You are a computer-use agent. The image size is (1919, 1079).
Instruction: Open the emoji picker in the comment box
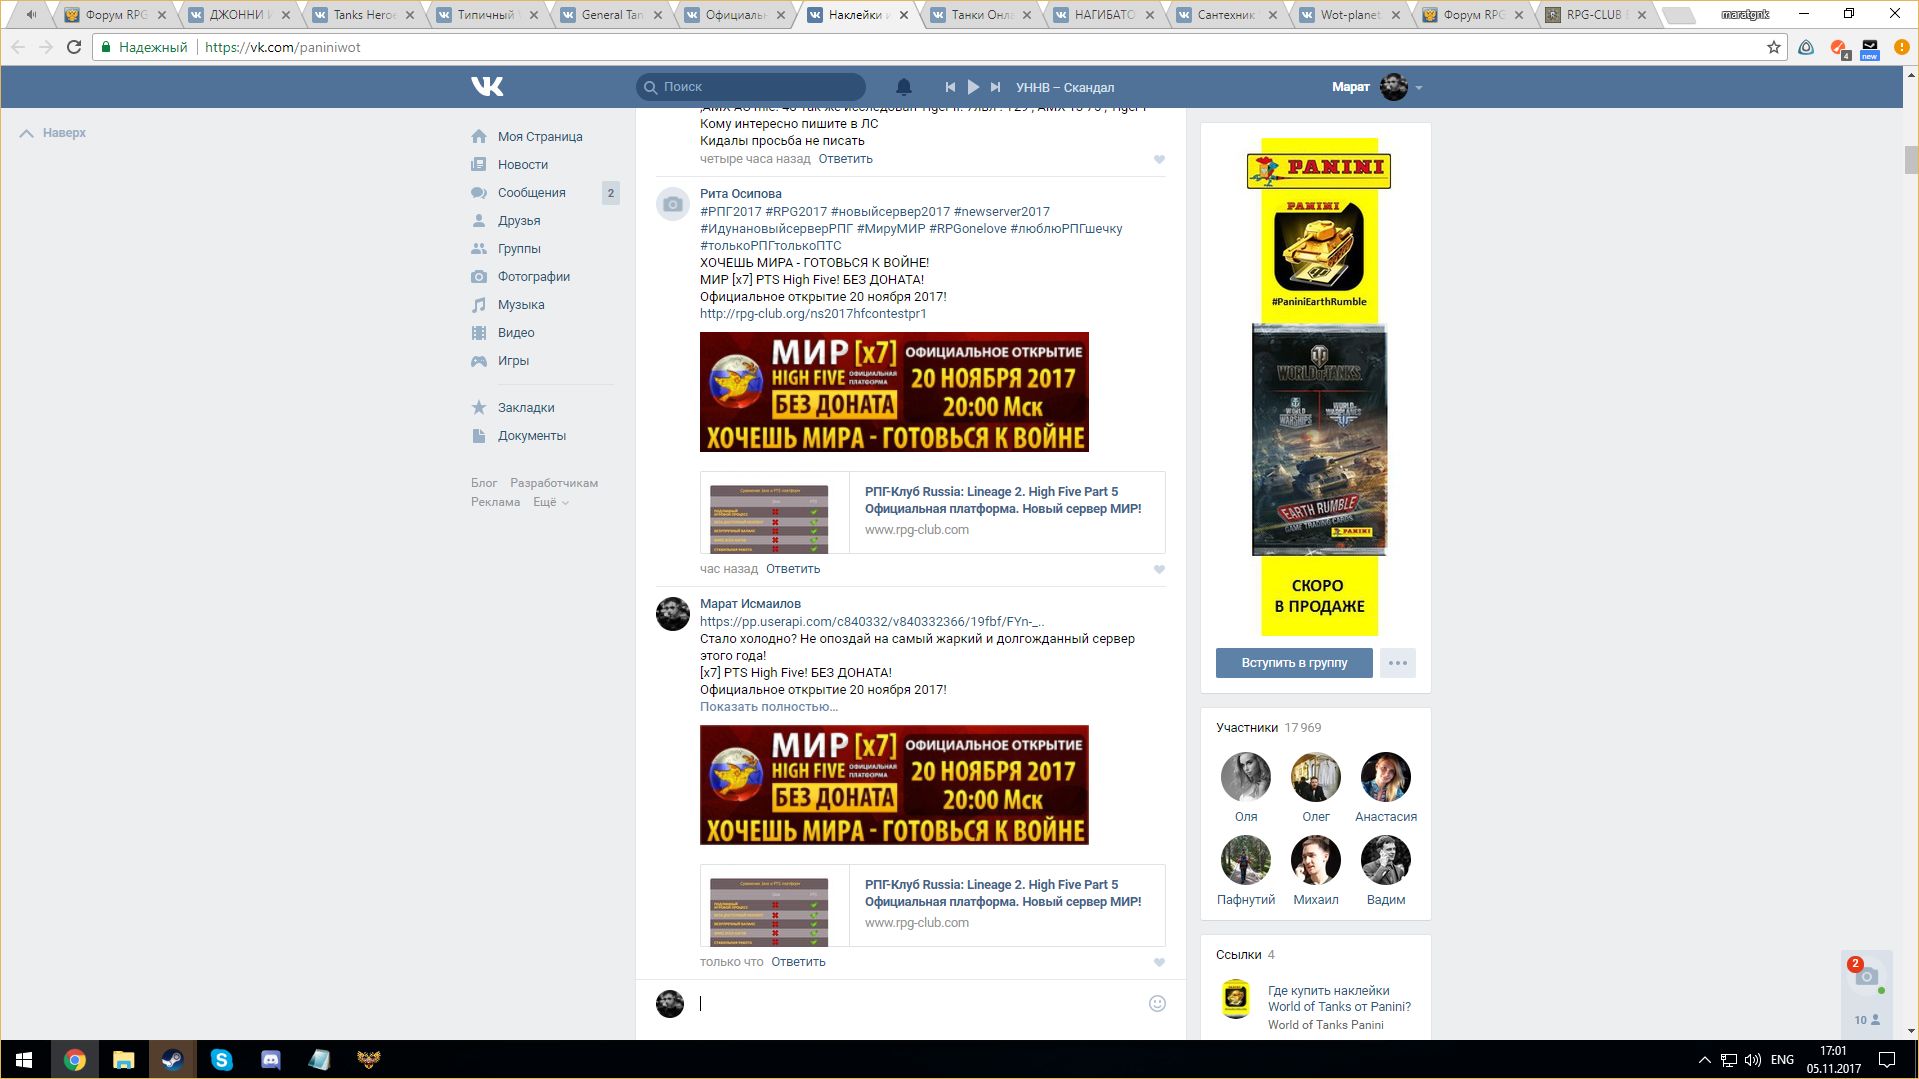(x=1157, y=1003)
